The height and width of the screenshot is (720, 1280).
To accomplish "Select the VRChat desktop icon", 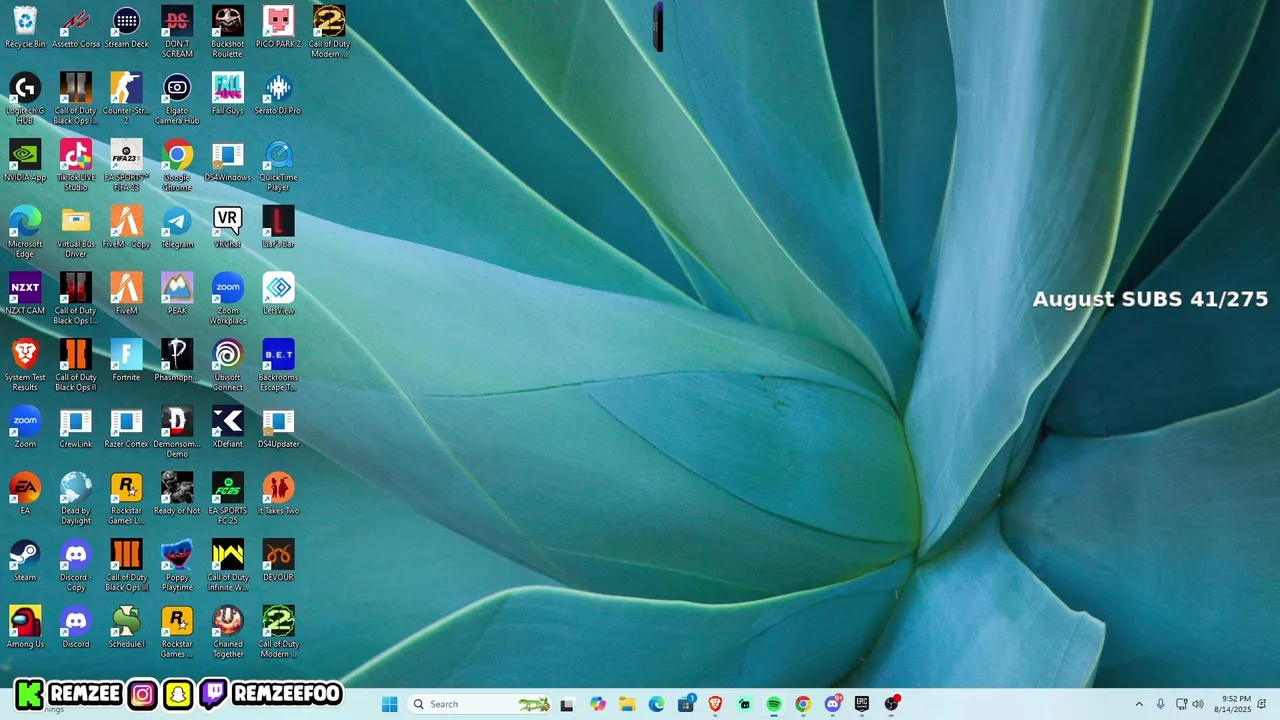I will click(227, 228).
